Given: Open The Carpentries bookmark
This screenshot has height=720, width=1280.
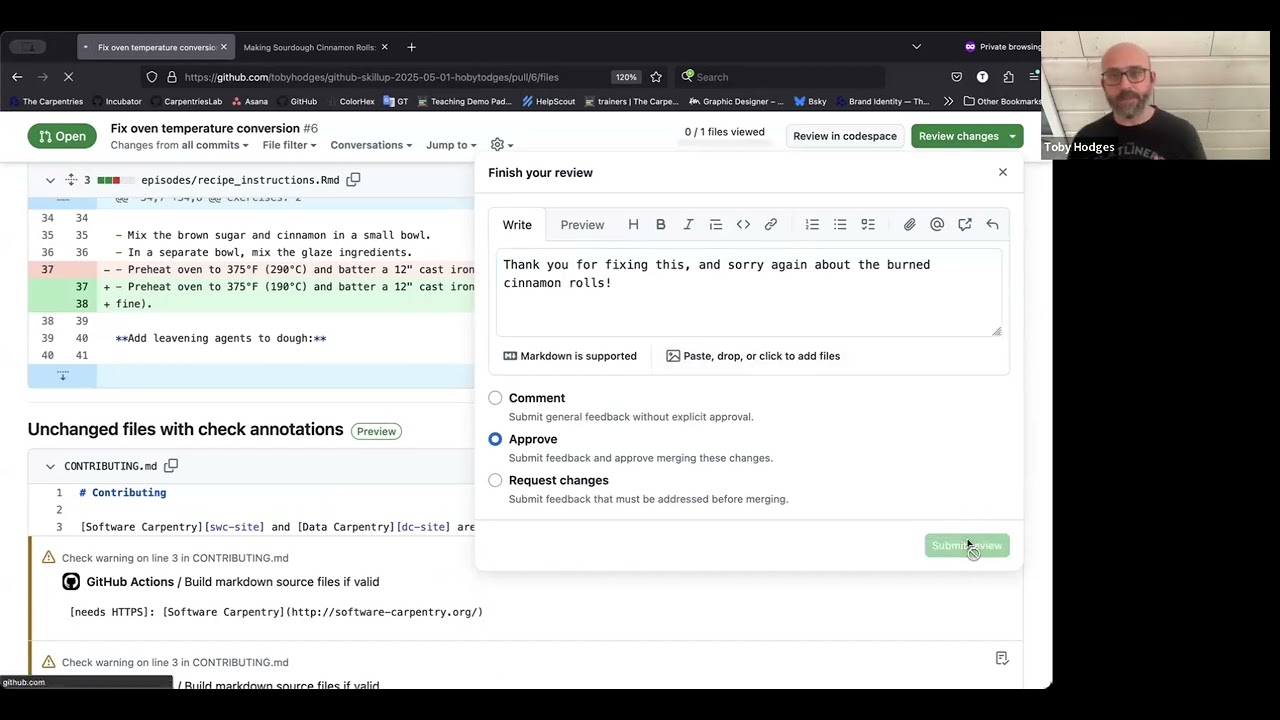Looking at the screenshot, I should [45, 101].
